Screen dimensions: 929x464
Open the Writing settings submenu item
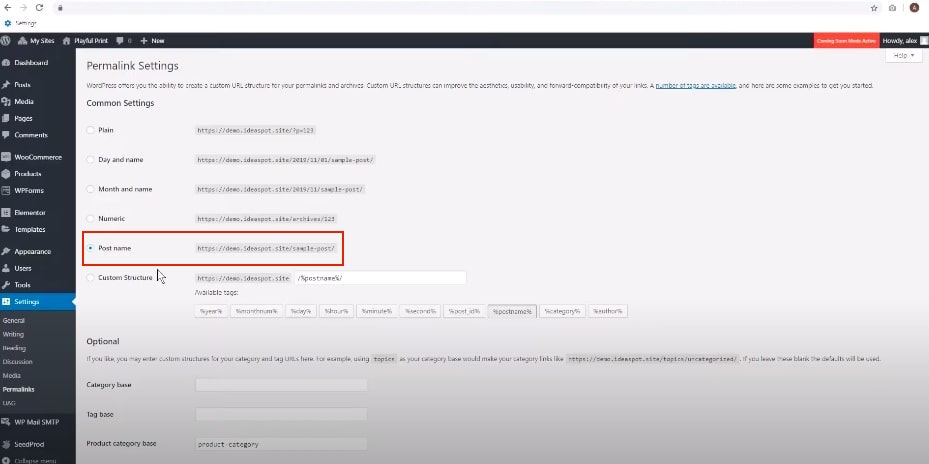tap(13, 334)
